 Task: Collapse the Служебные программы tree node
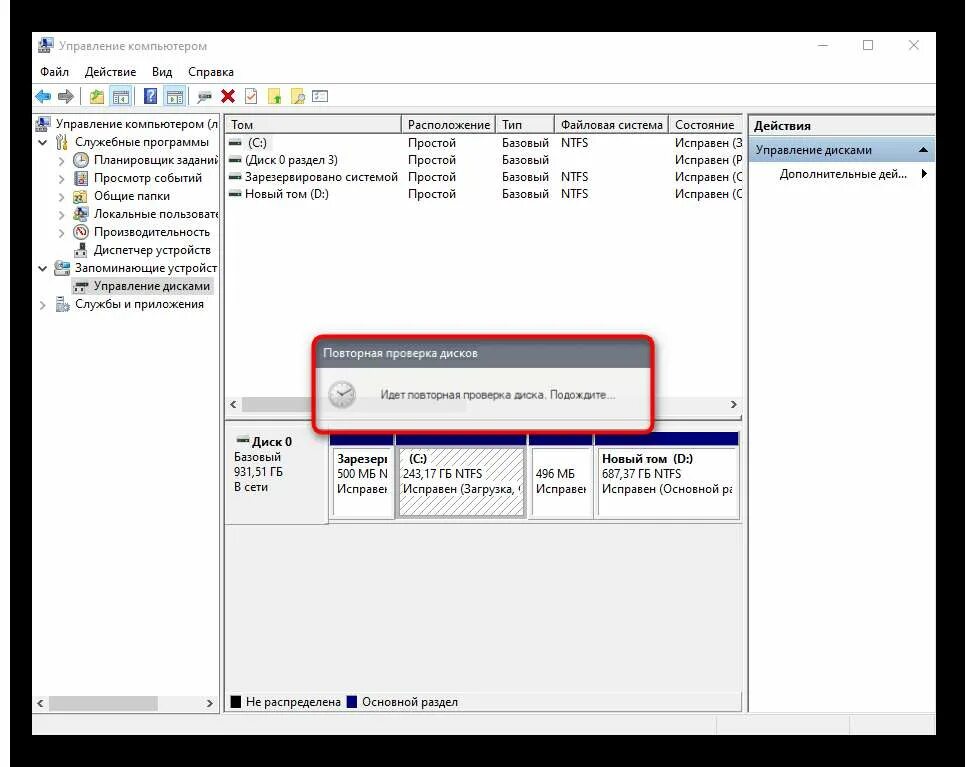[x=43, y=143]
